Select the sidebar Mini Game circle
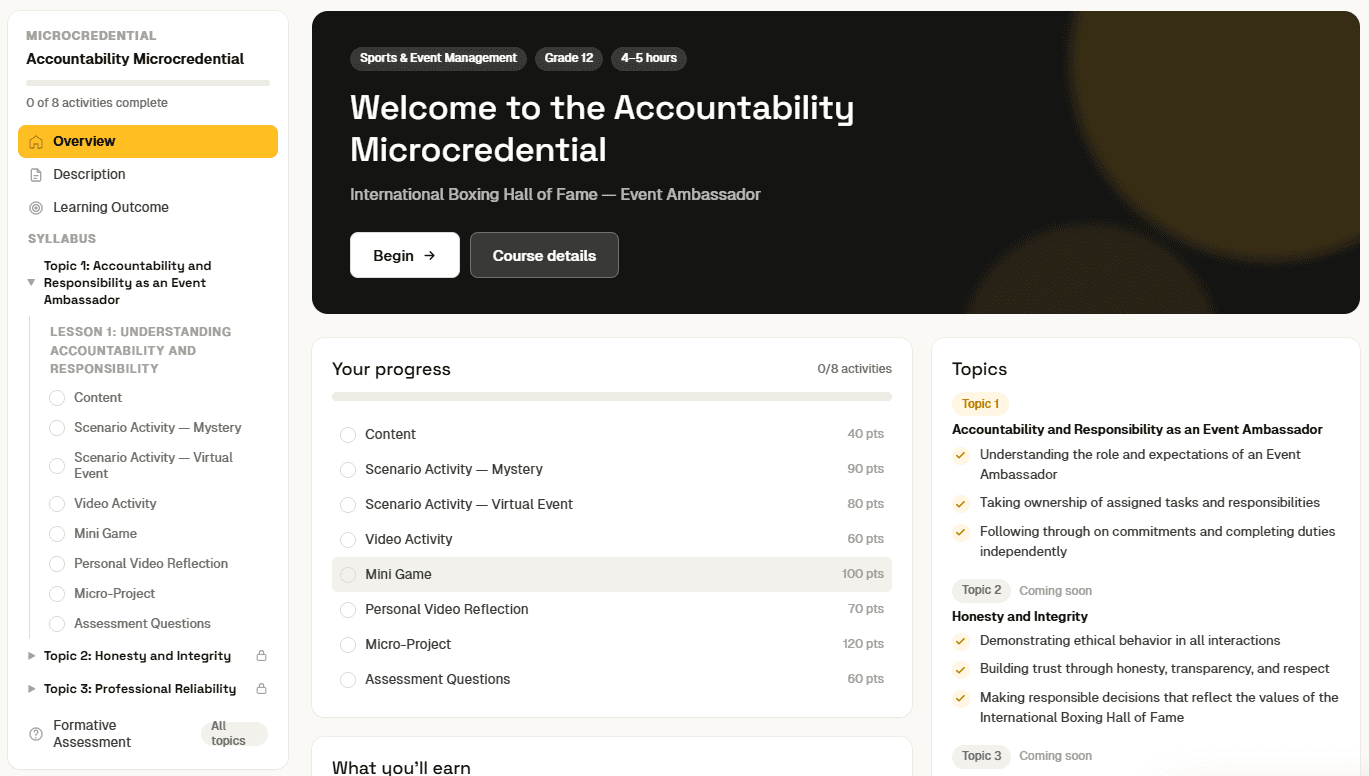The width and height of the screenshot is (1369, 776). click(57, 534)
